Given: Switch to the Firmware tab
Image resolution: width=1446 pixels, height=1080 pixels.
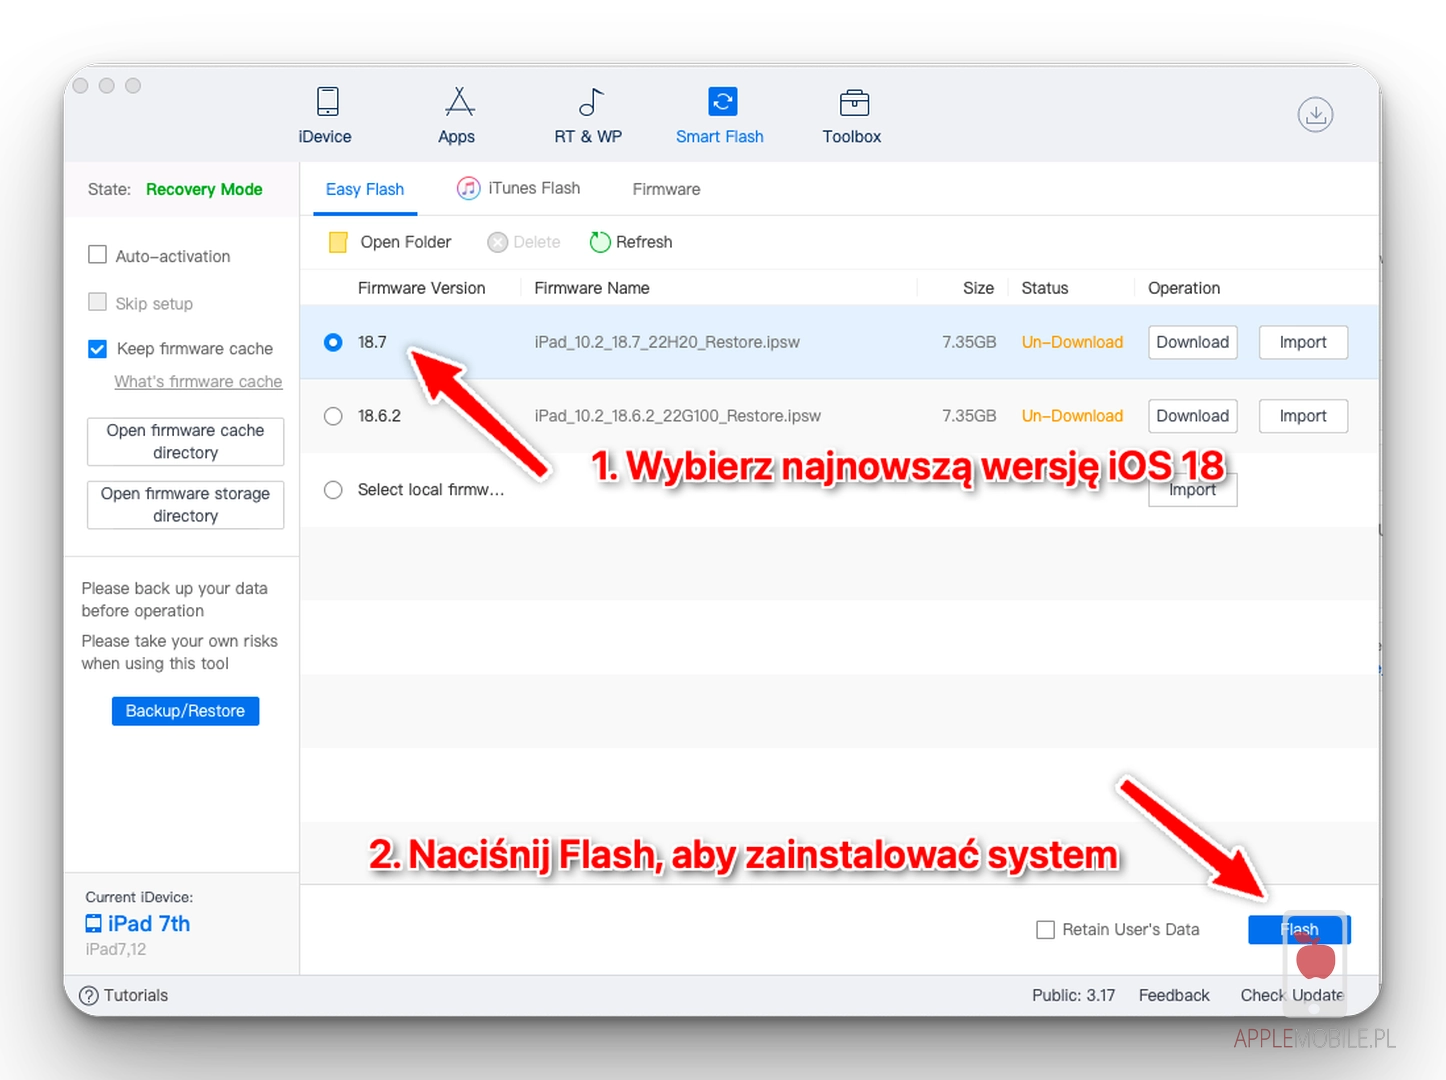Looking at the screenshot, I should pos(666,189).
